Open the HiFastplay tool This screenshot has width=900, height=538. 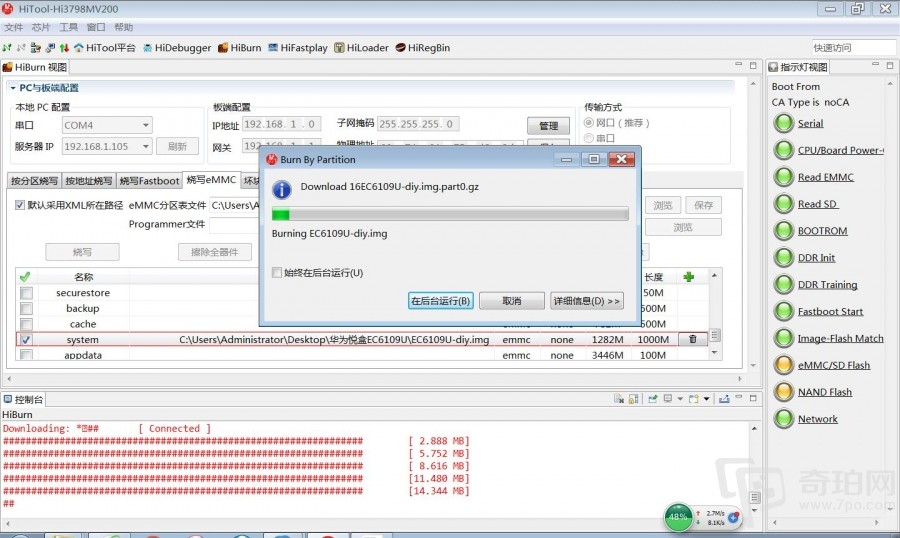pos(297,48)
